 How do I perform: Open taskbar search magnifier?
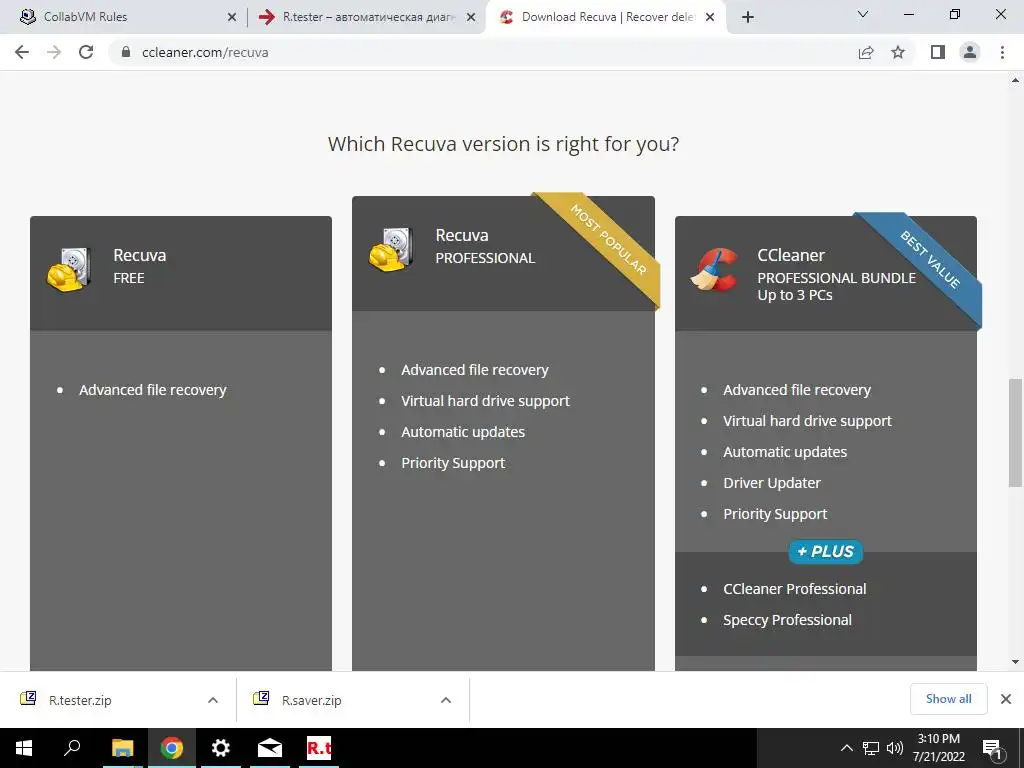click(72, 748)
